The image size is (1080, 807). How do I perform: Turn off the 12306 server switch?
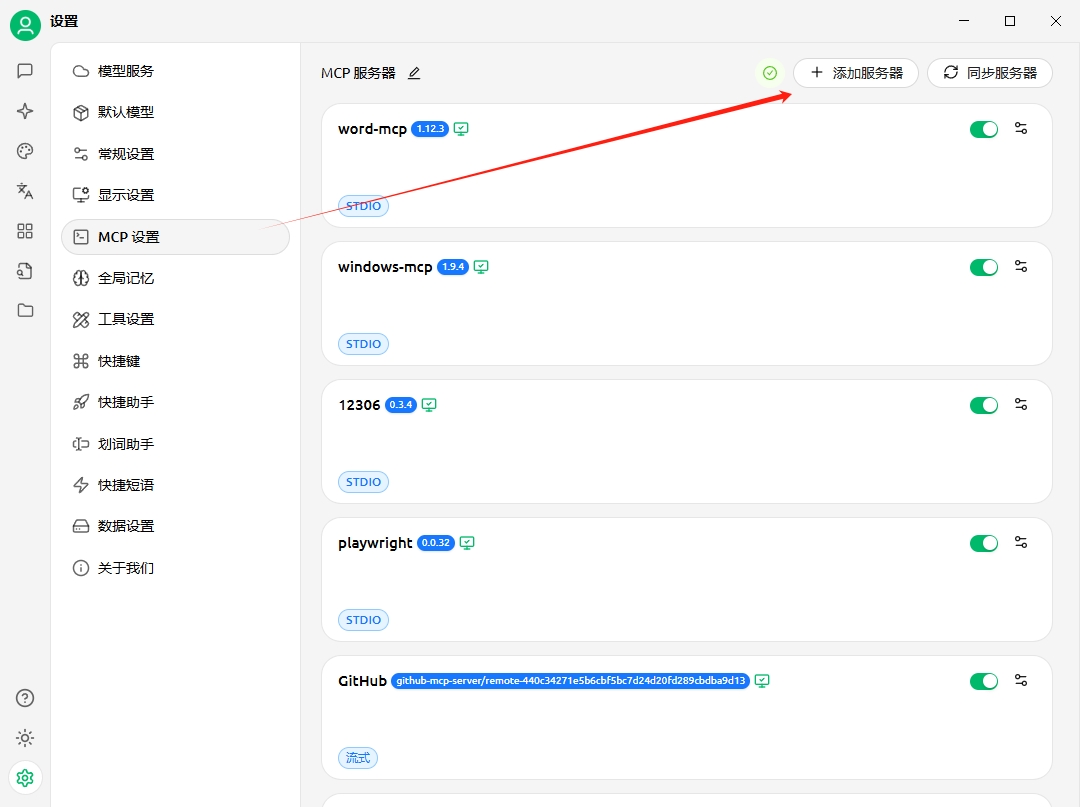click(984, 405)
